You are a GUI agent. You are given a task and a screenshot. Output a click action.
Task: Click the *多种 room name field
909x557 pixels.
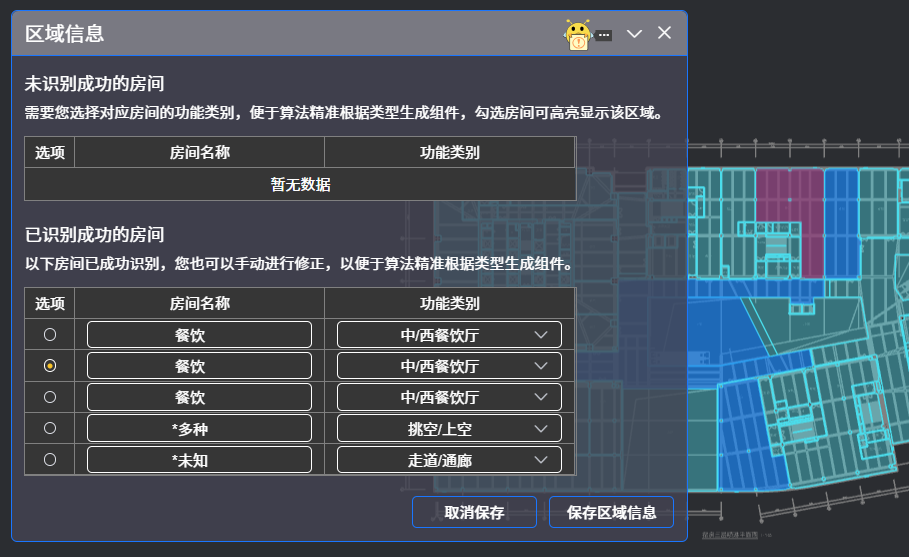click(x=199, y=428)
